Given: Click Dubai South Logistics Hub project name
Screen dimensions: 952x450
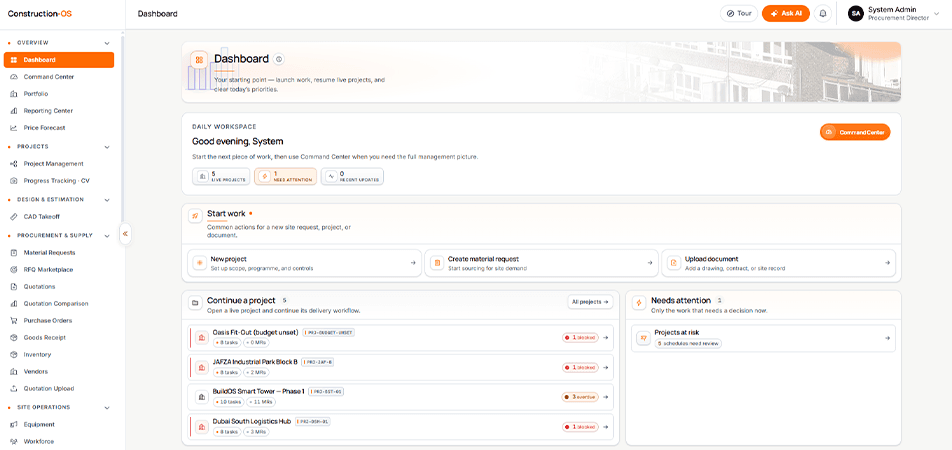Looking at the screenshot, I should pyautogui.click(x=252, y=421).
